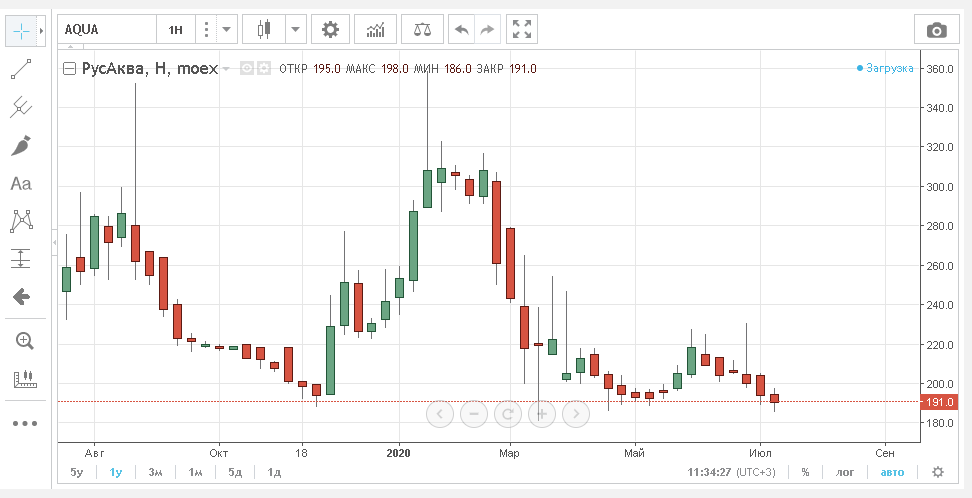Activate the zoom in magnifier tool

tap(24, 340)
